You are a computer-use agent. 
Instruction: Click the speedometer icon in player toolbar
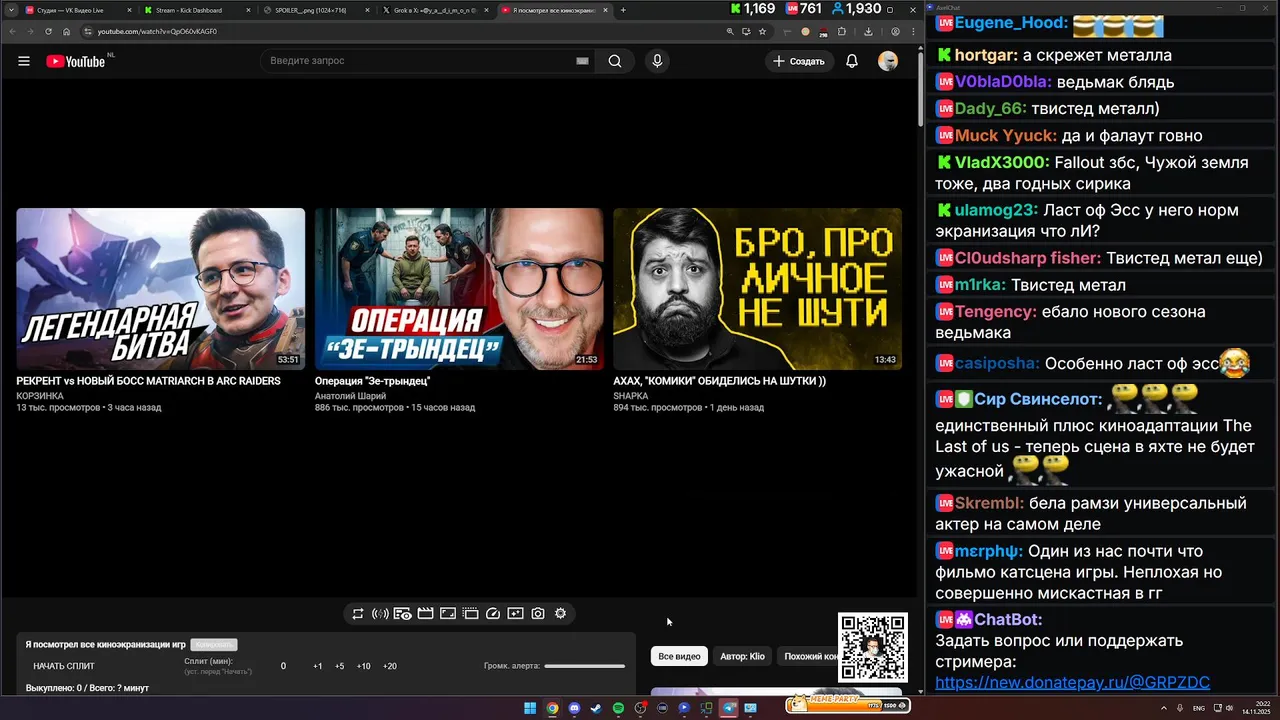click(493, 614)
